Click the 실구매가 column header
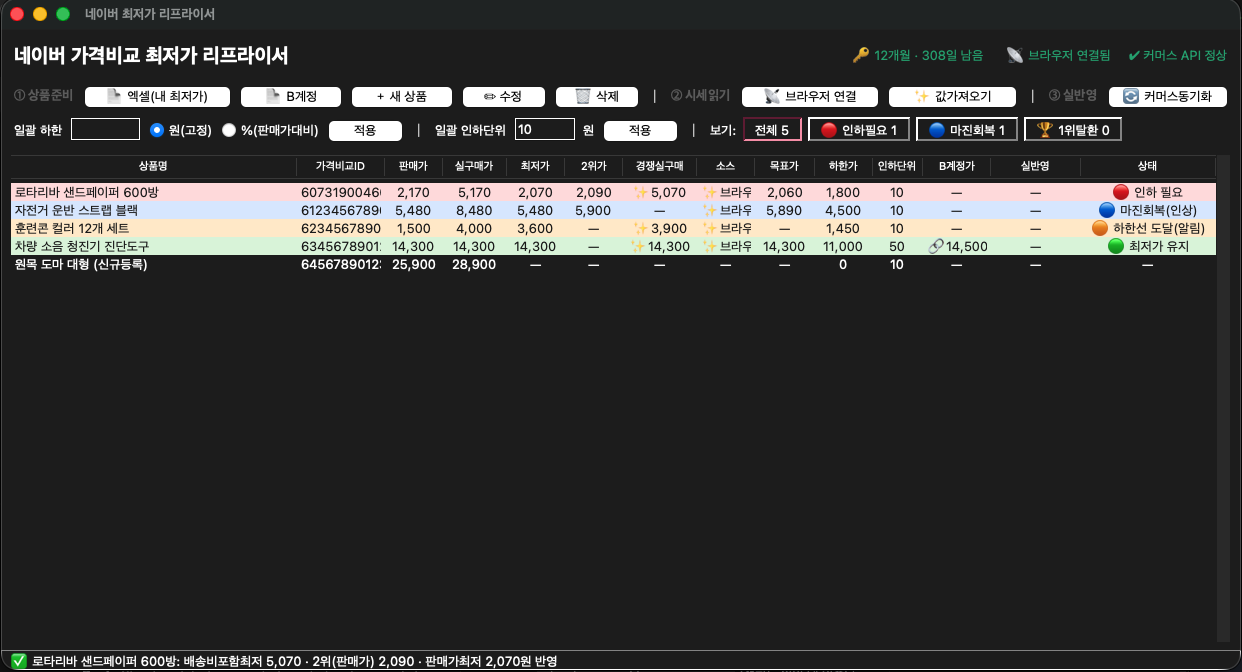 tap(474, 166)
